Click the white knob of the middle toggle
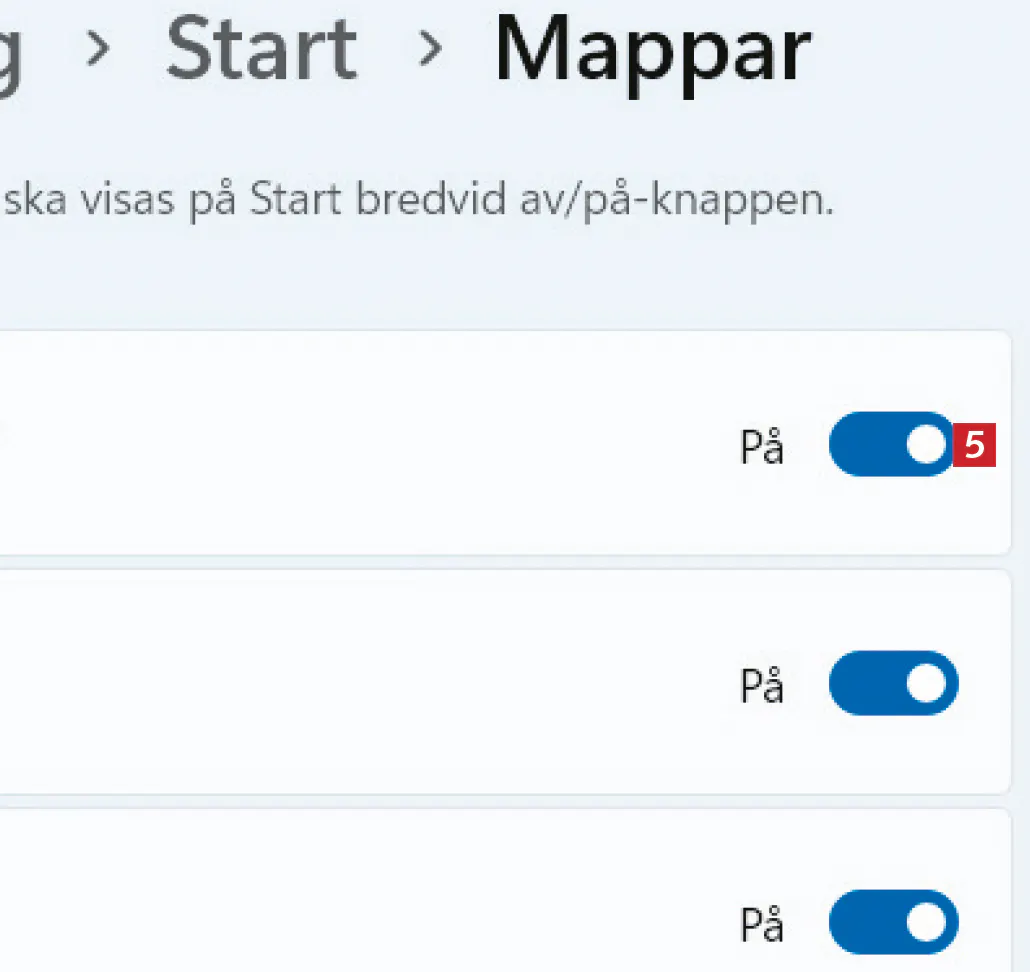Screen dimensions: 1030x972 coord(927,683)
